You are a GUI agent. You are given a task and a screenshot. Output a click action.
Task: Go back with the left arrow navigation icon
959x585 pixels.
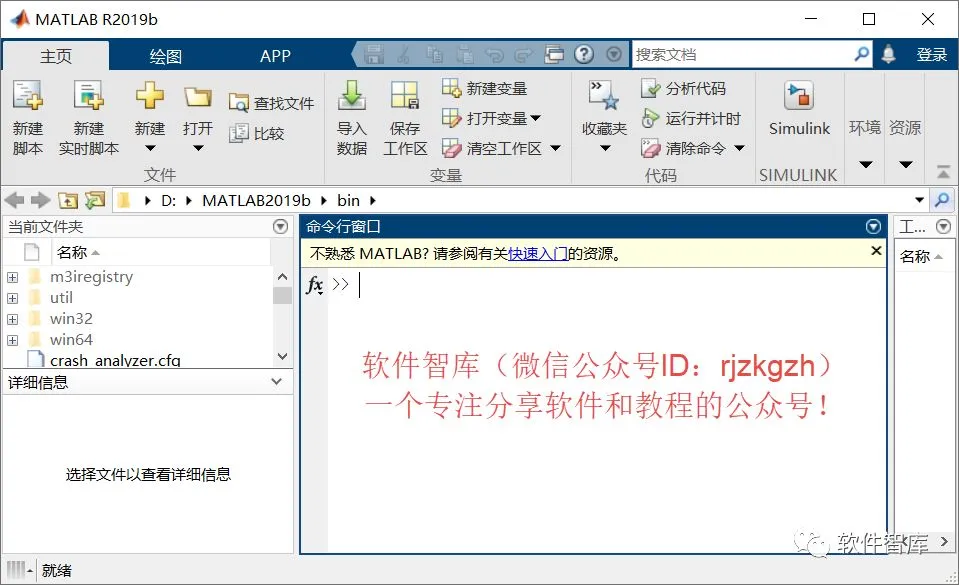[x=14, y=200]
